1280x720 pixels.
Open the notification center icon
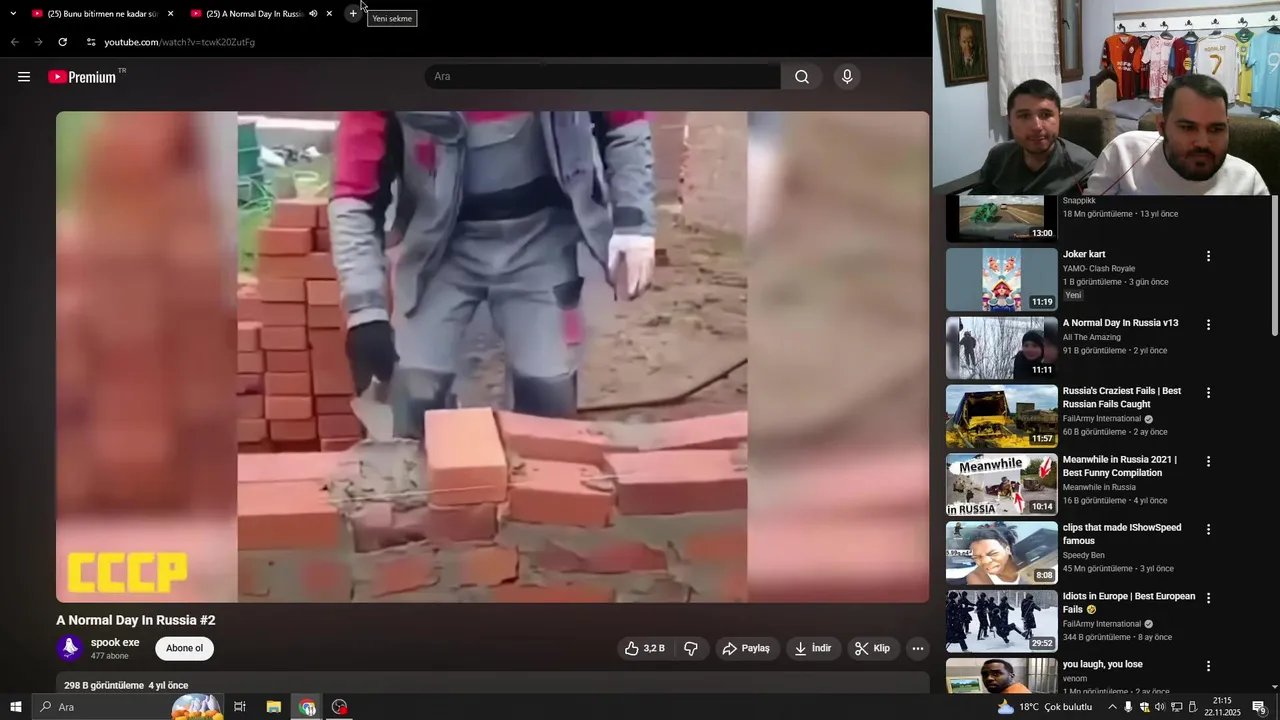point(1260,707)
